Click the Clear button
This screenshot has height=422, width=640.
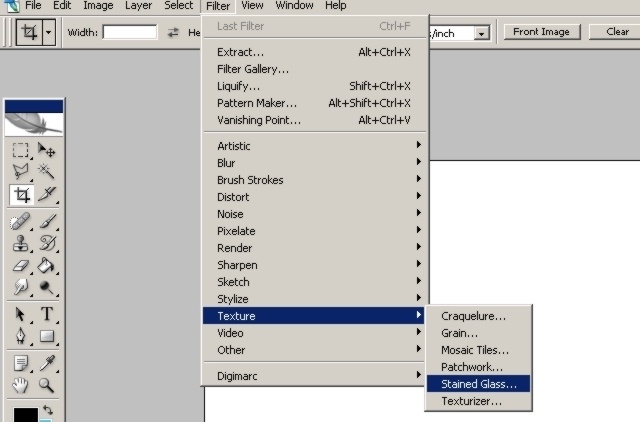(x=616, y=32)
